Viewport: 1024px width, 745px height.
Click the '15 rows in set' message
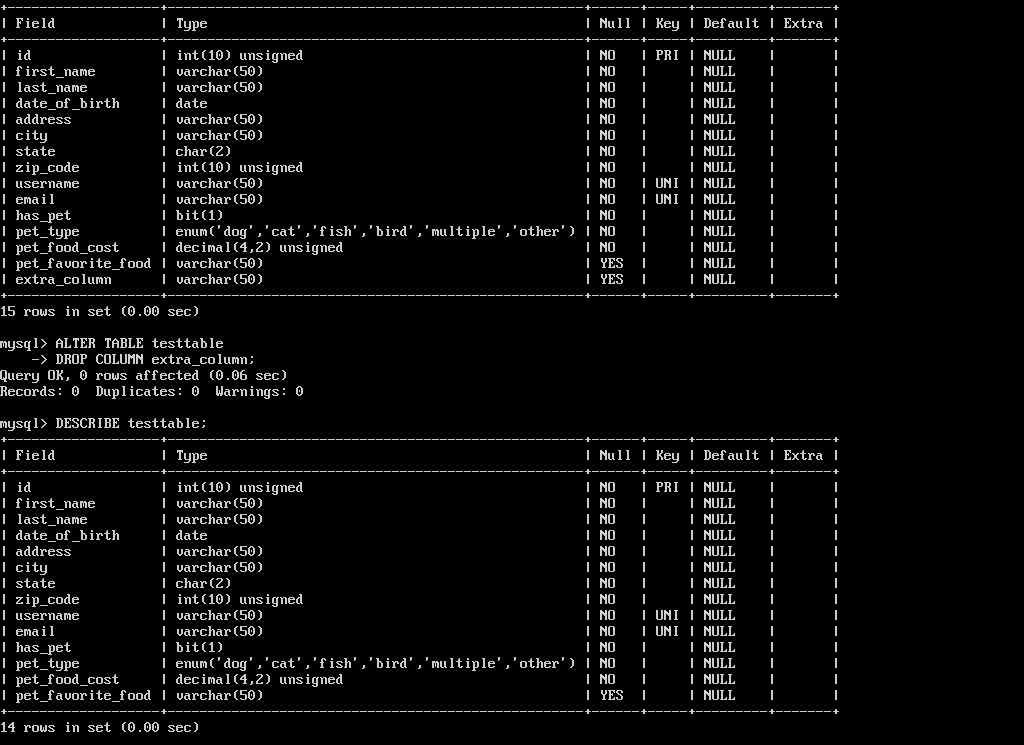point(99,311)
